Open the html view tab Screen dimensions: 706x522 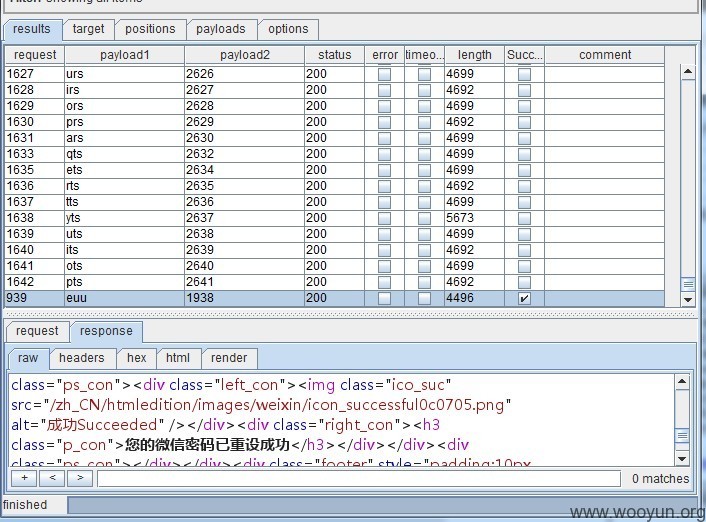click(x=178, y=359)
